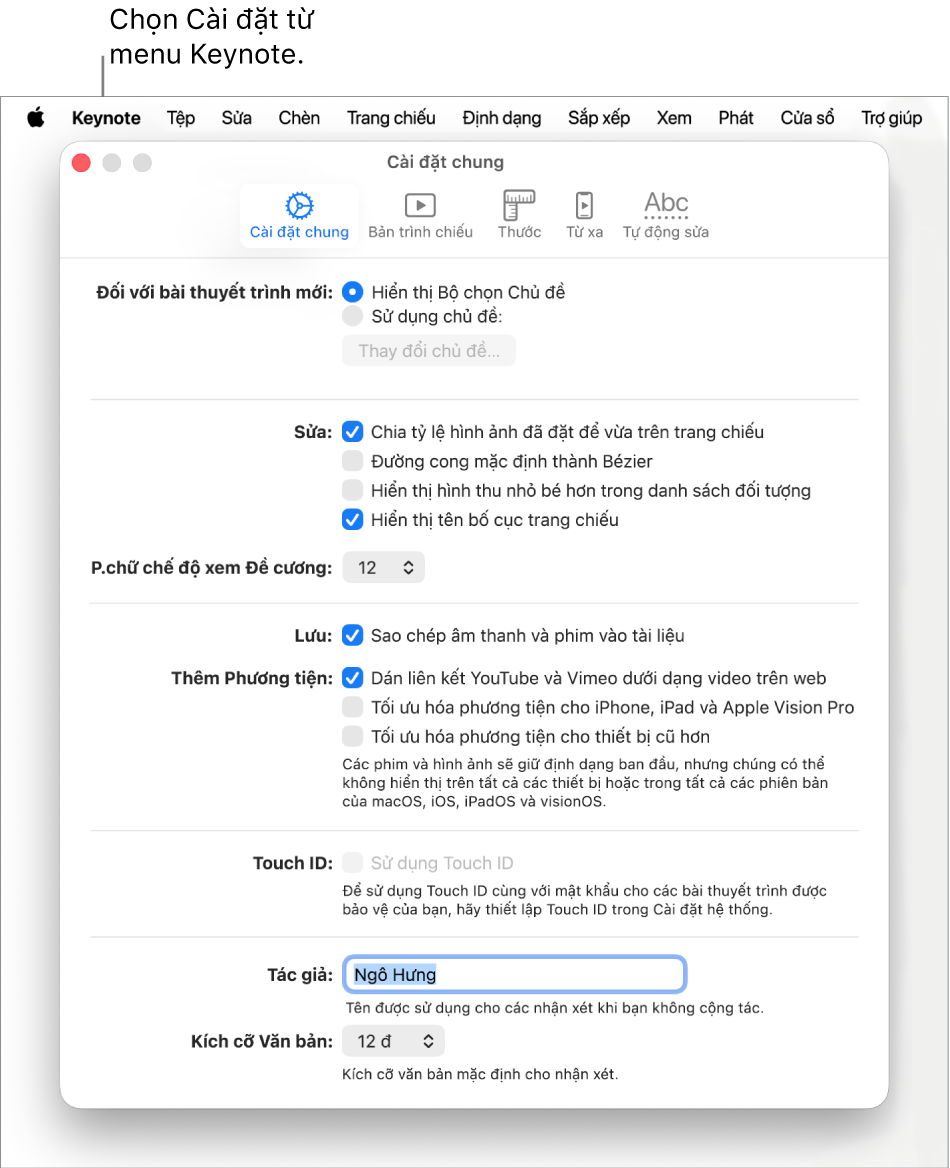Open the Apple menu logo
The height and width of the screenshot is (1168, 950).
tap(35, 118)
